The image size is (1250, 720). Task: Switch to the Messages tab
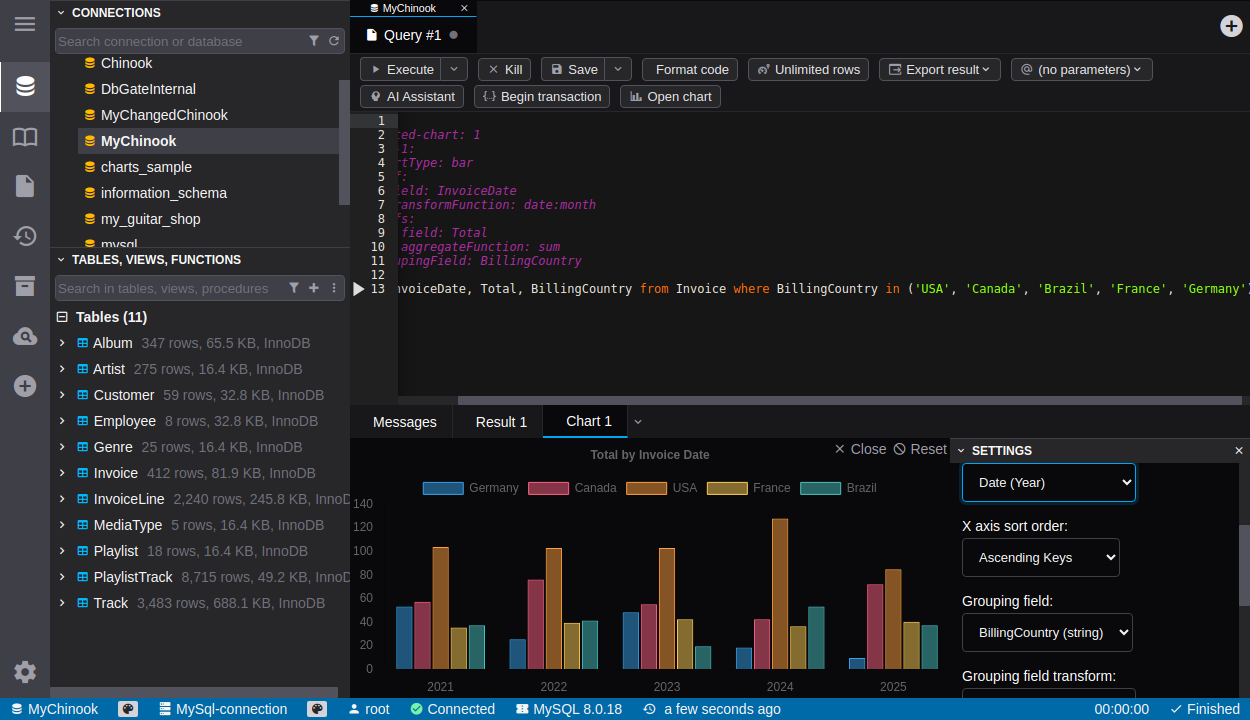point(404,422)
